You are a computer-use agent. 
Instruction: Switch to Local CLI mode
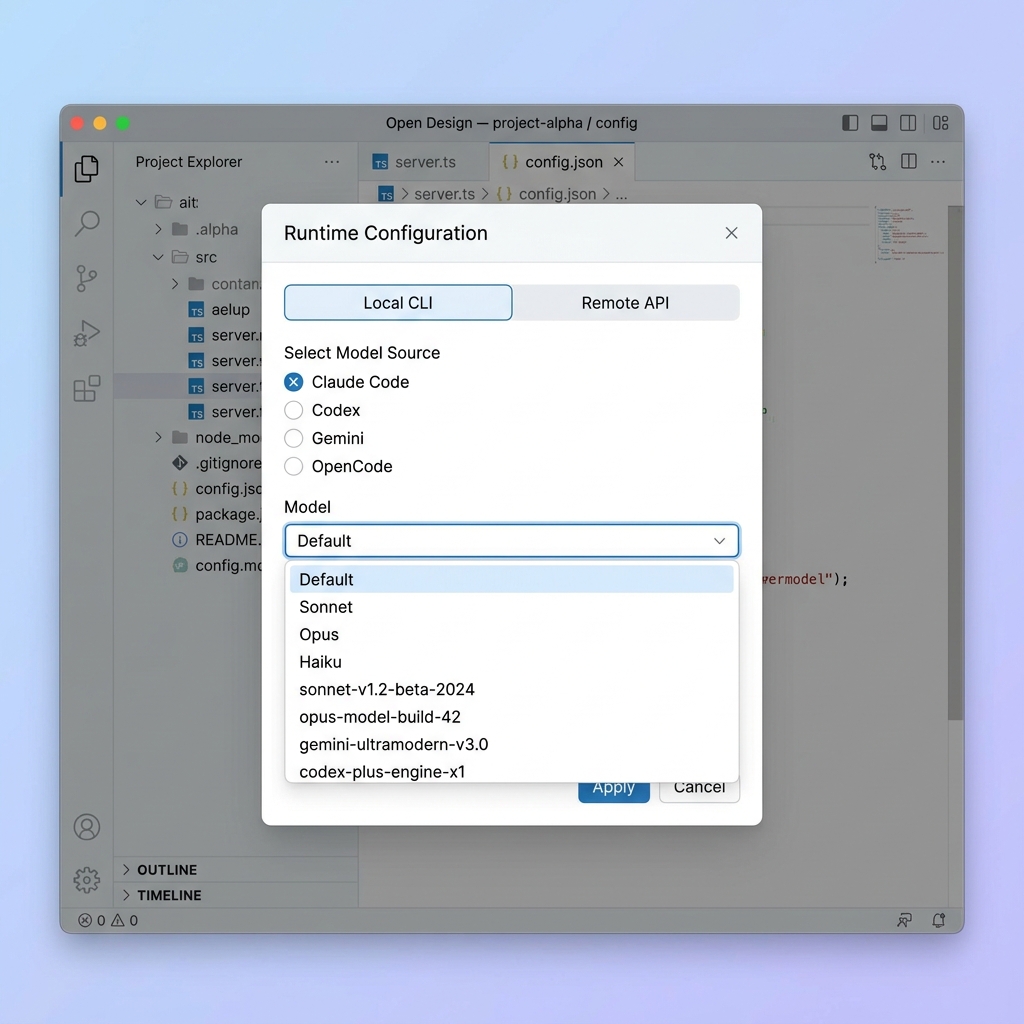click(x=398, y=303)
